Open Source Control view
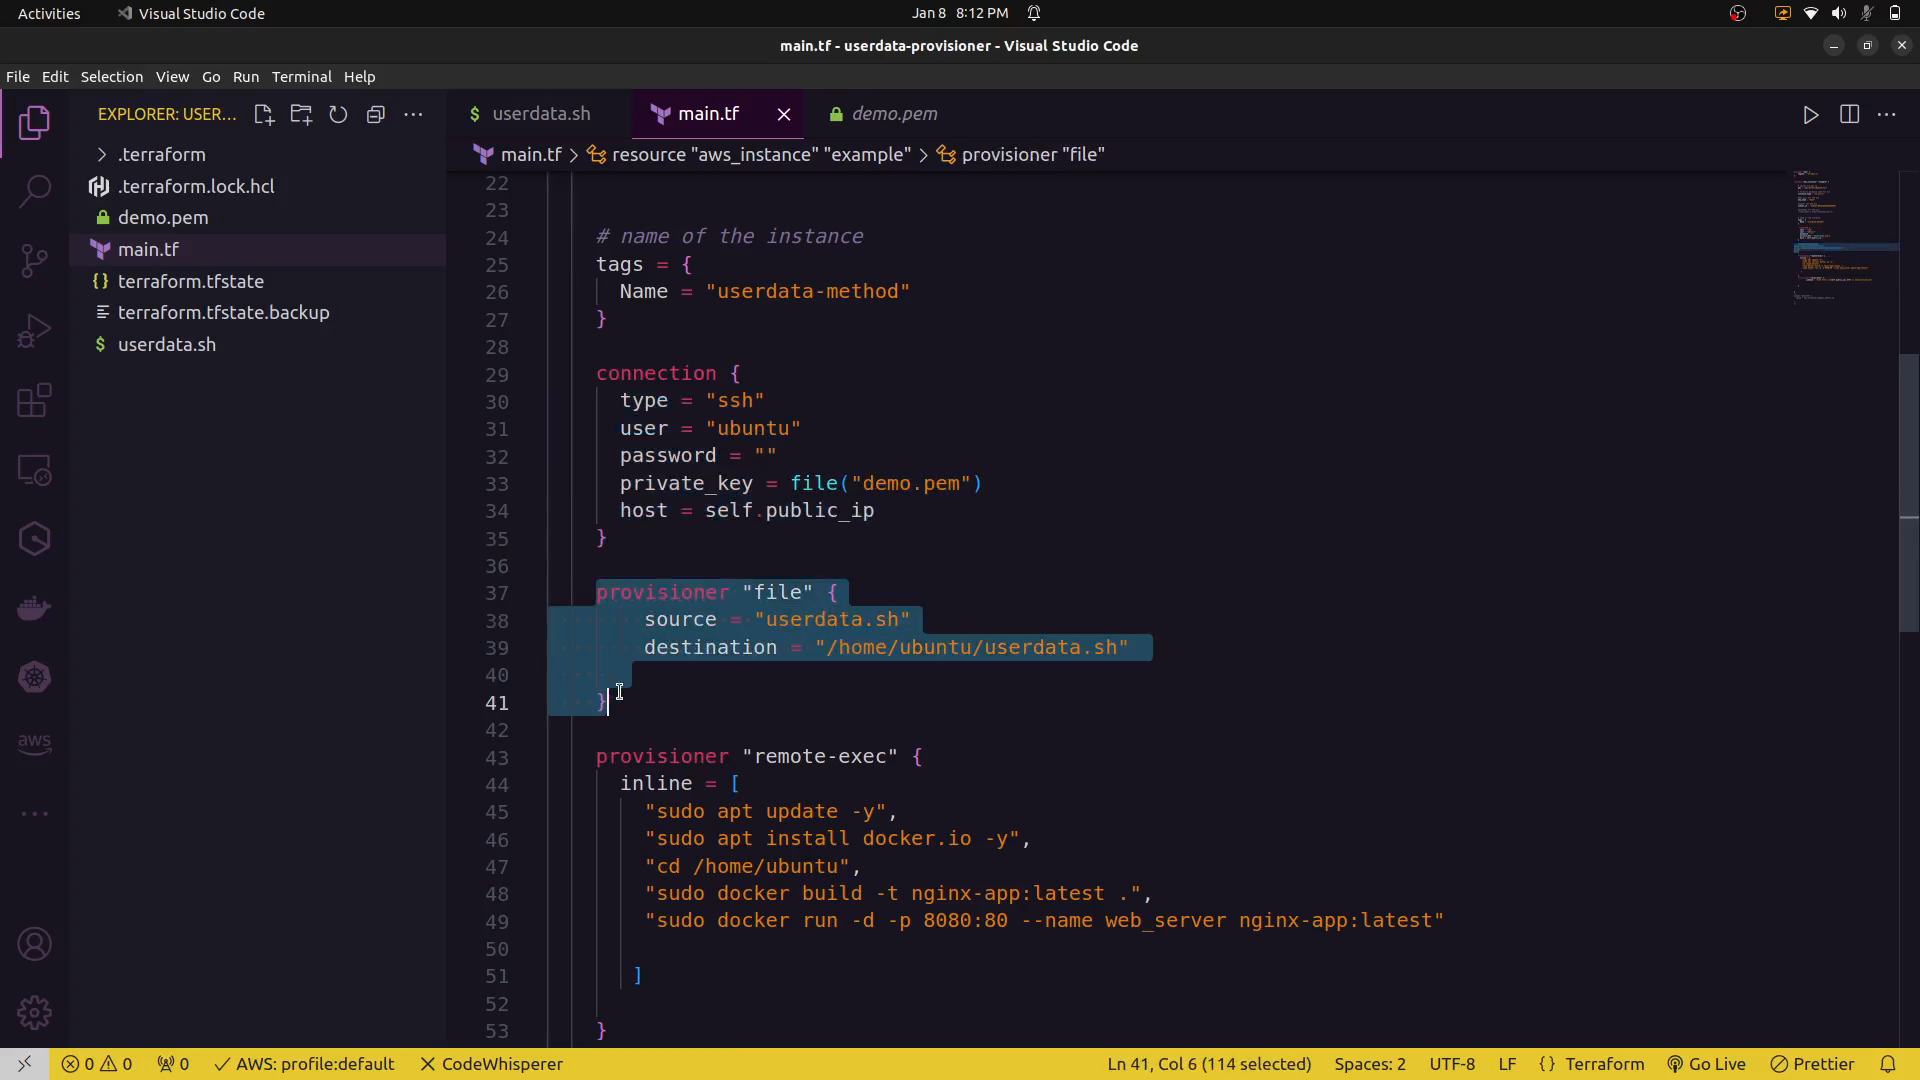The width and height of the screenshot is (1920, 1080). click(35, 261)
